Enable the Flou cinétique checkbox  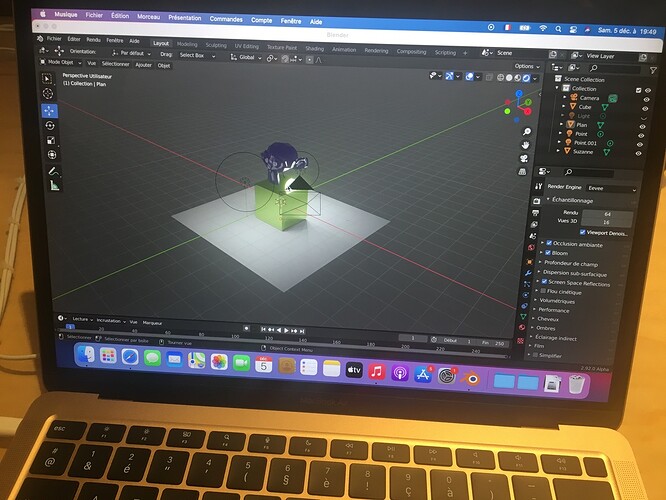click(543, 291)
